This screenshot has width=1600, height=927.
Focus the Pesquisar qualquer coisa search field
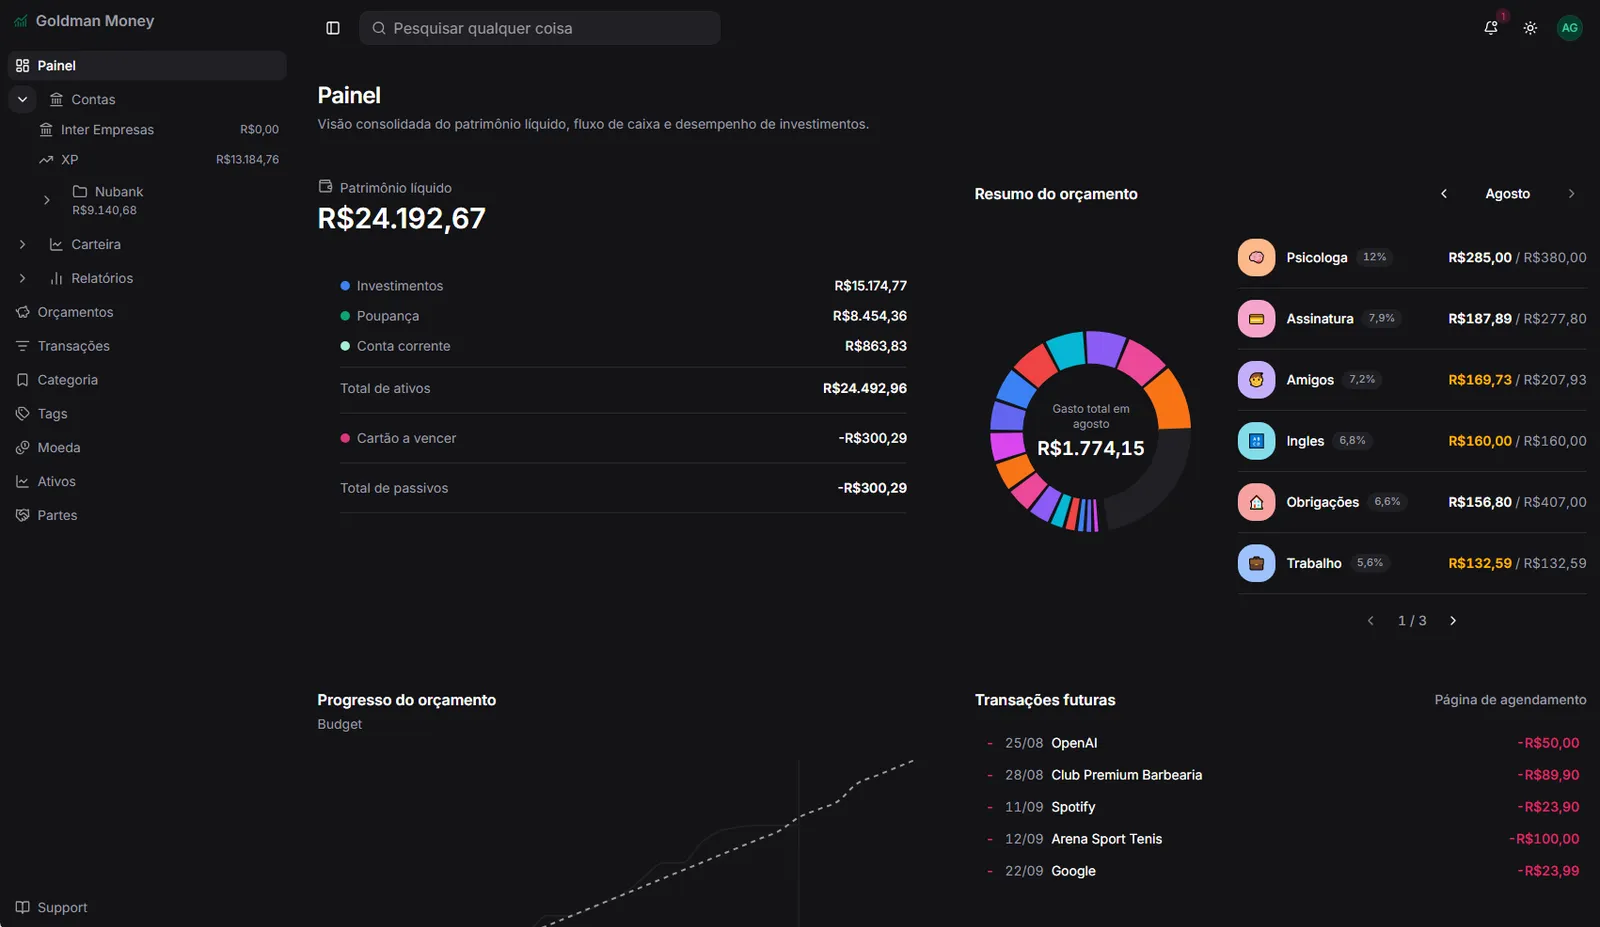pos(540,28)
